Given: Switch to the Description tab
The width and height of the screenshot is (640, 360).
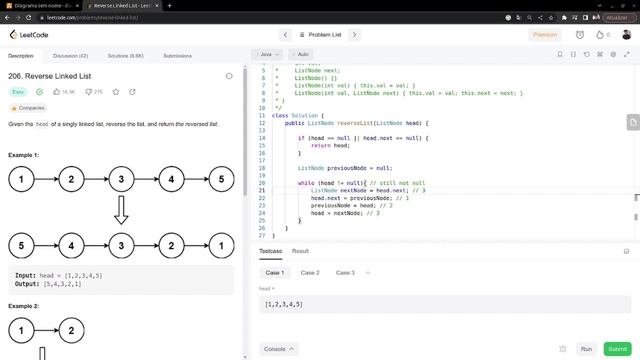Looking at the screenshot, I should coord(21,56).
